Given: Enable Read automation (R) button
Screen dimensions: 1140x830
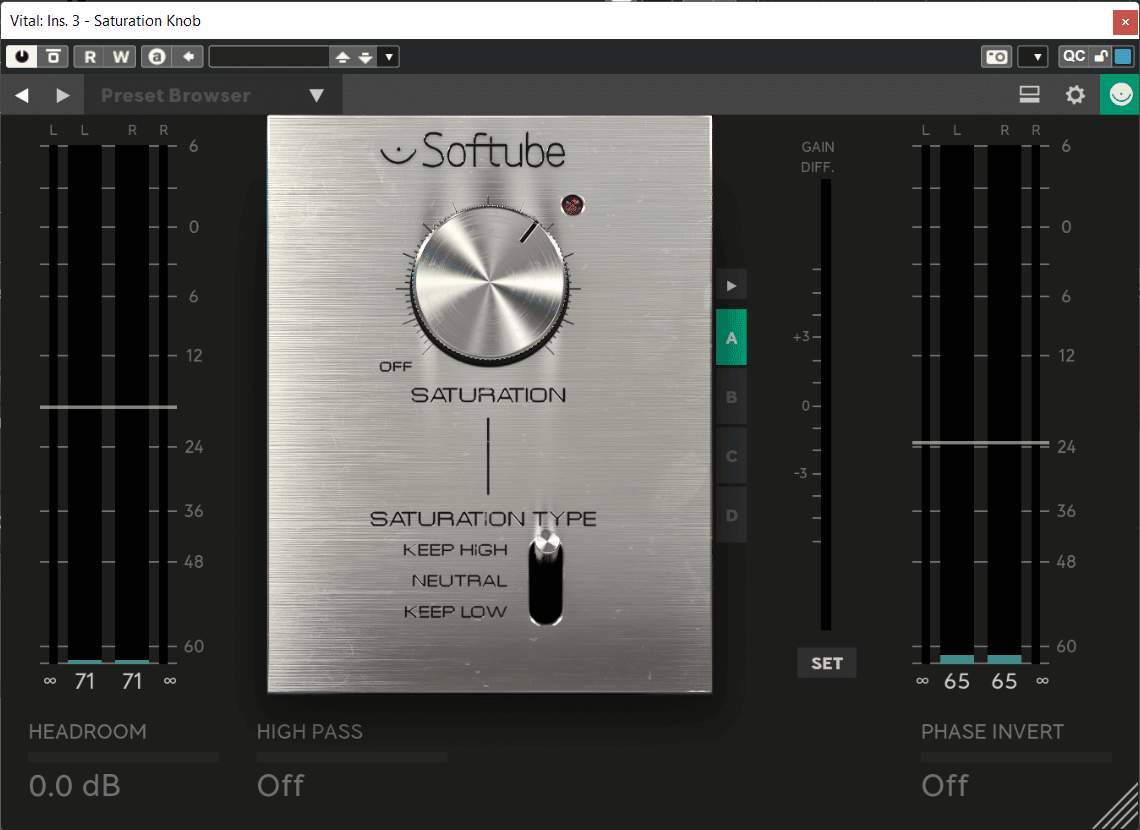Looking at the screenshot, I should 89,57.
